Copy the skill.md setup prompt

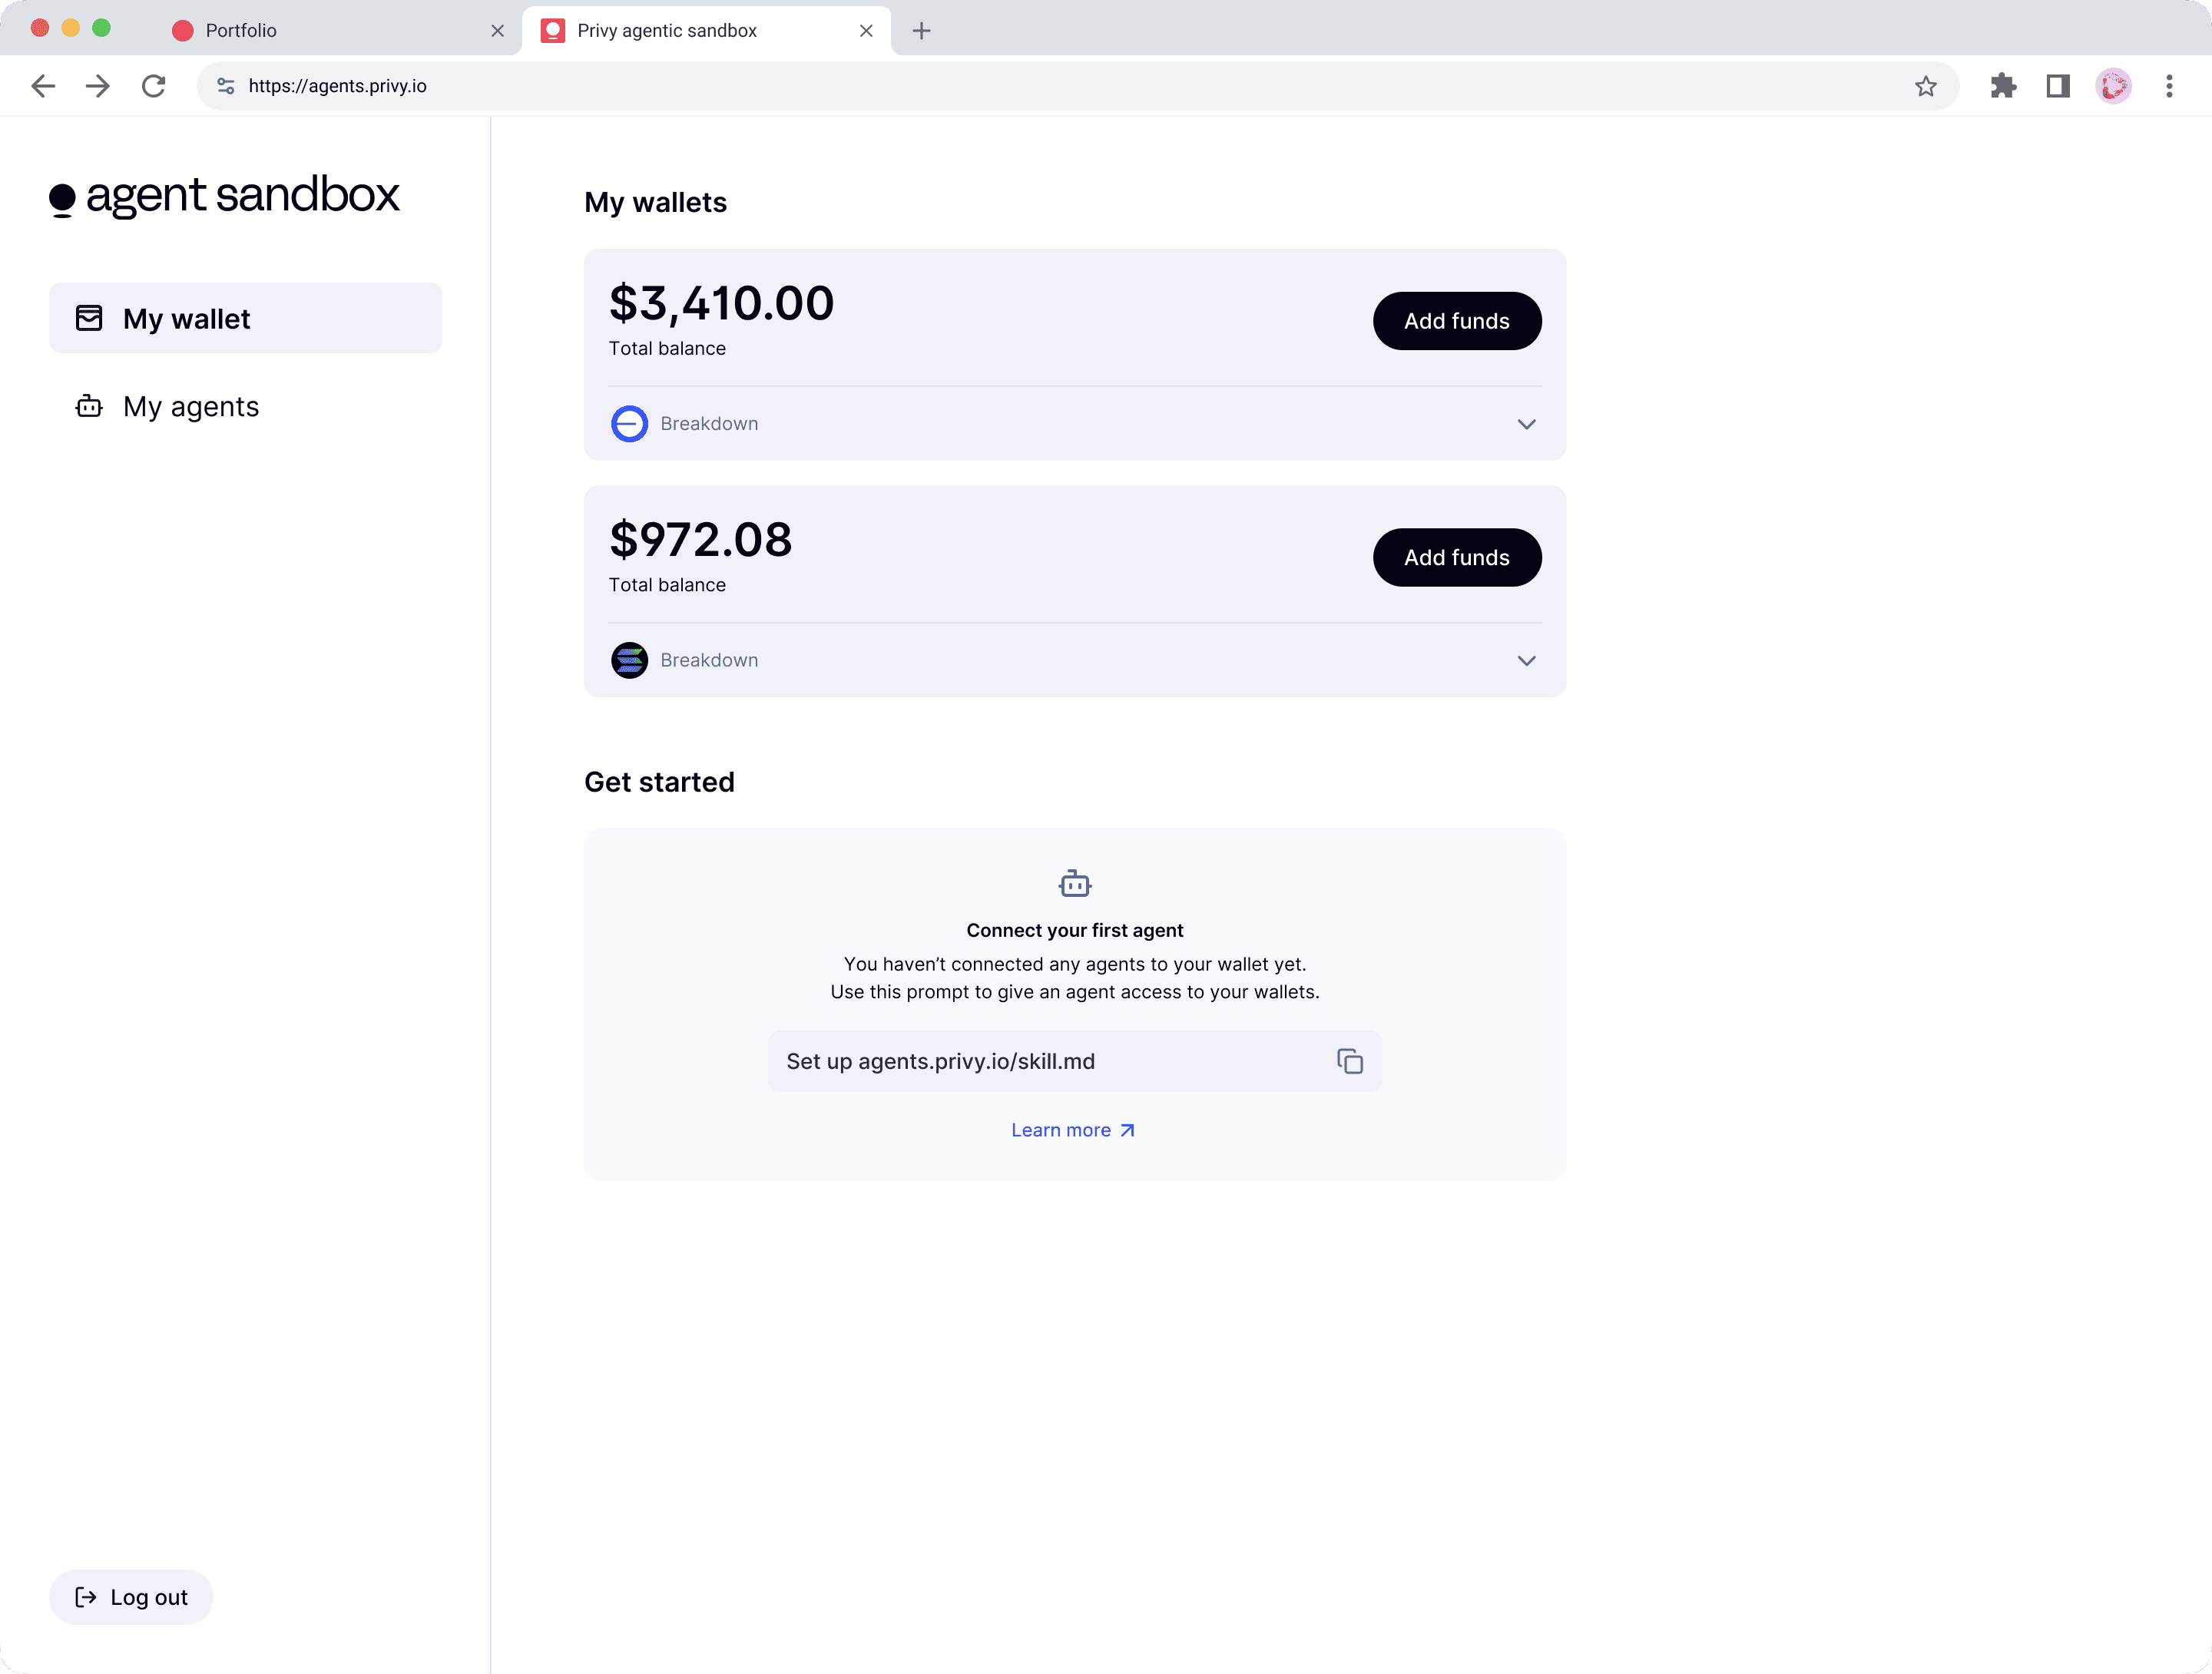[x=1349, y=1061]
